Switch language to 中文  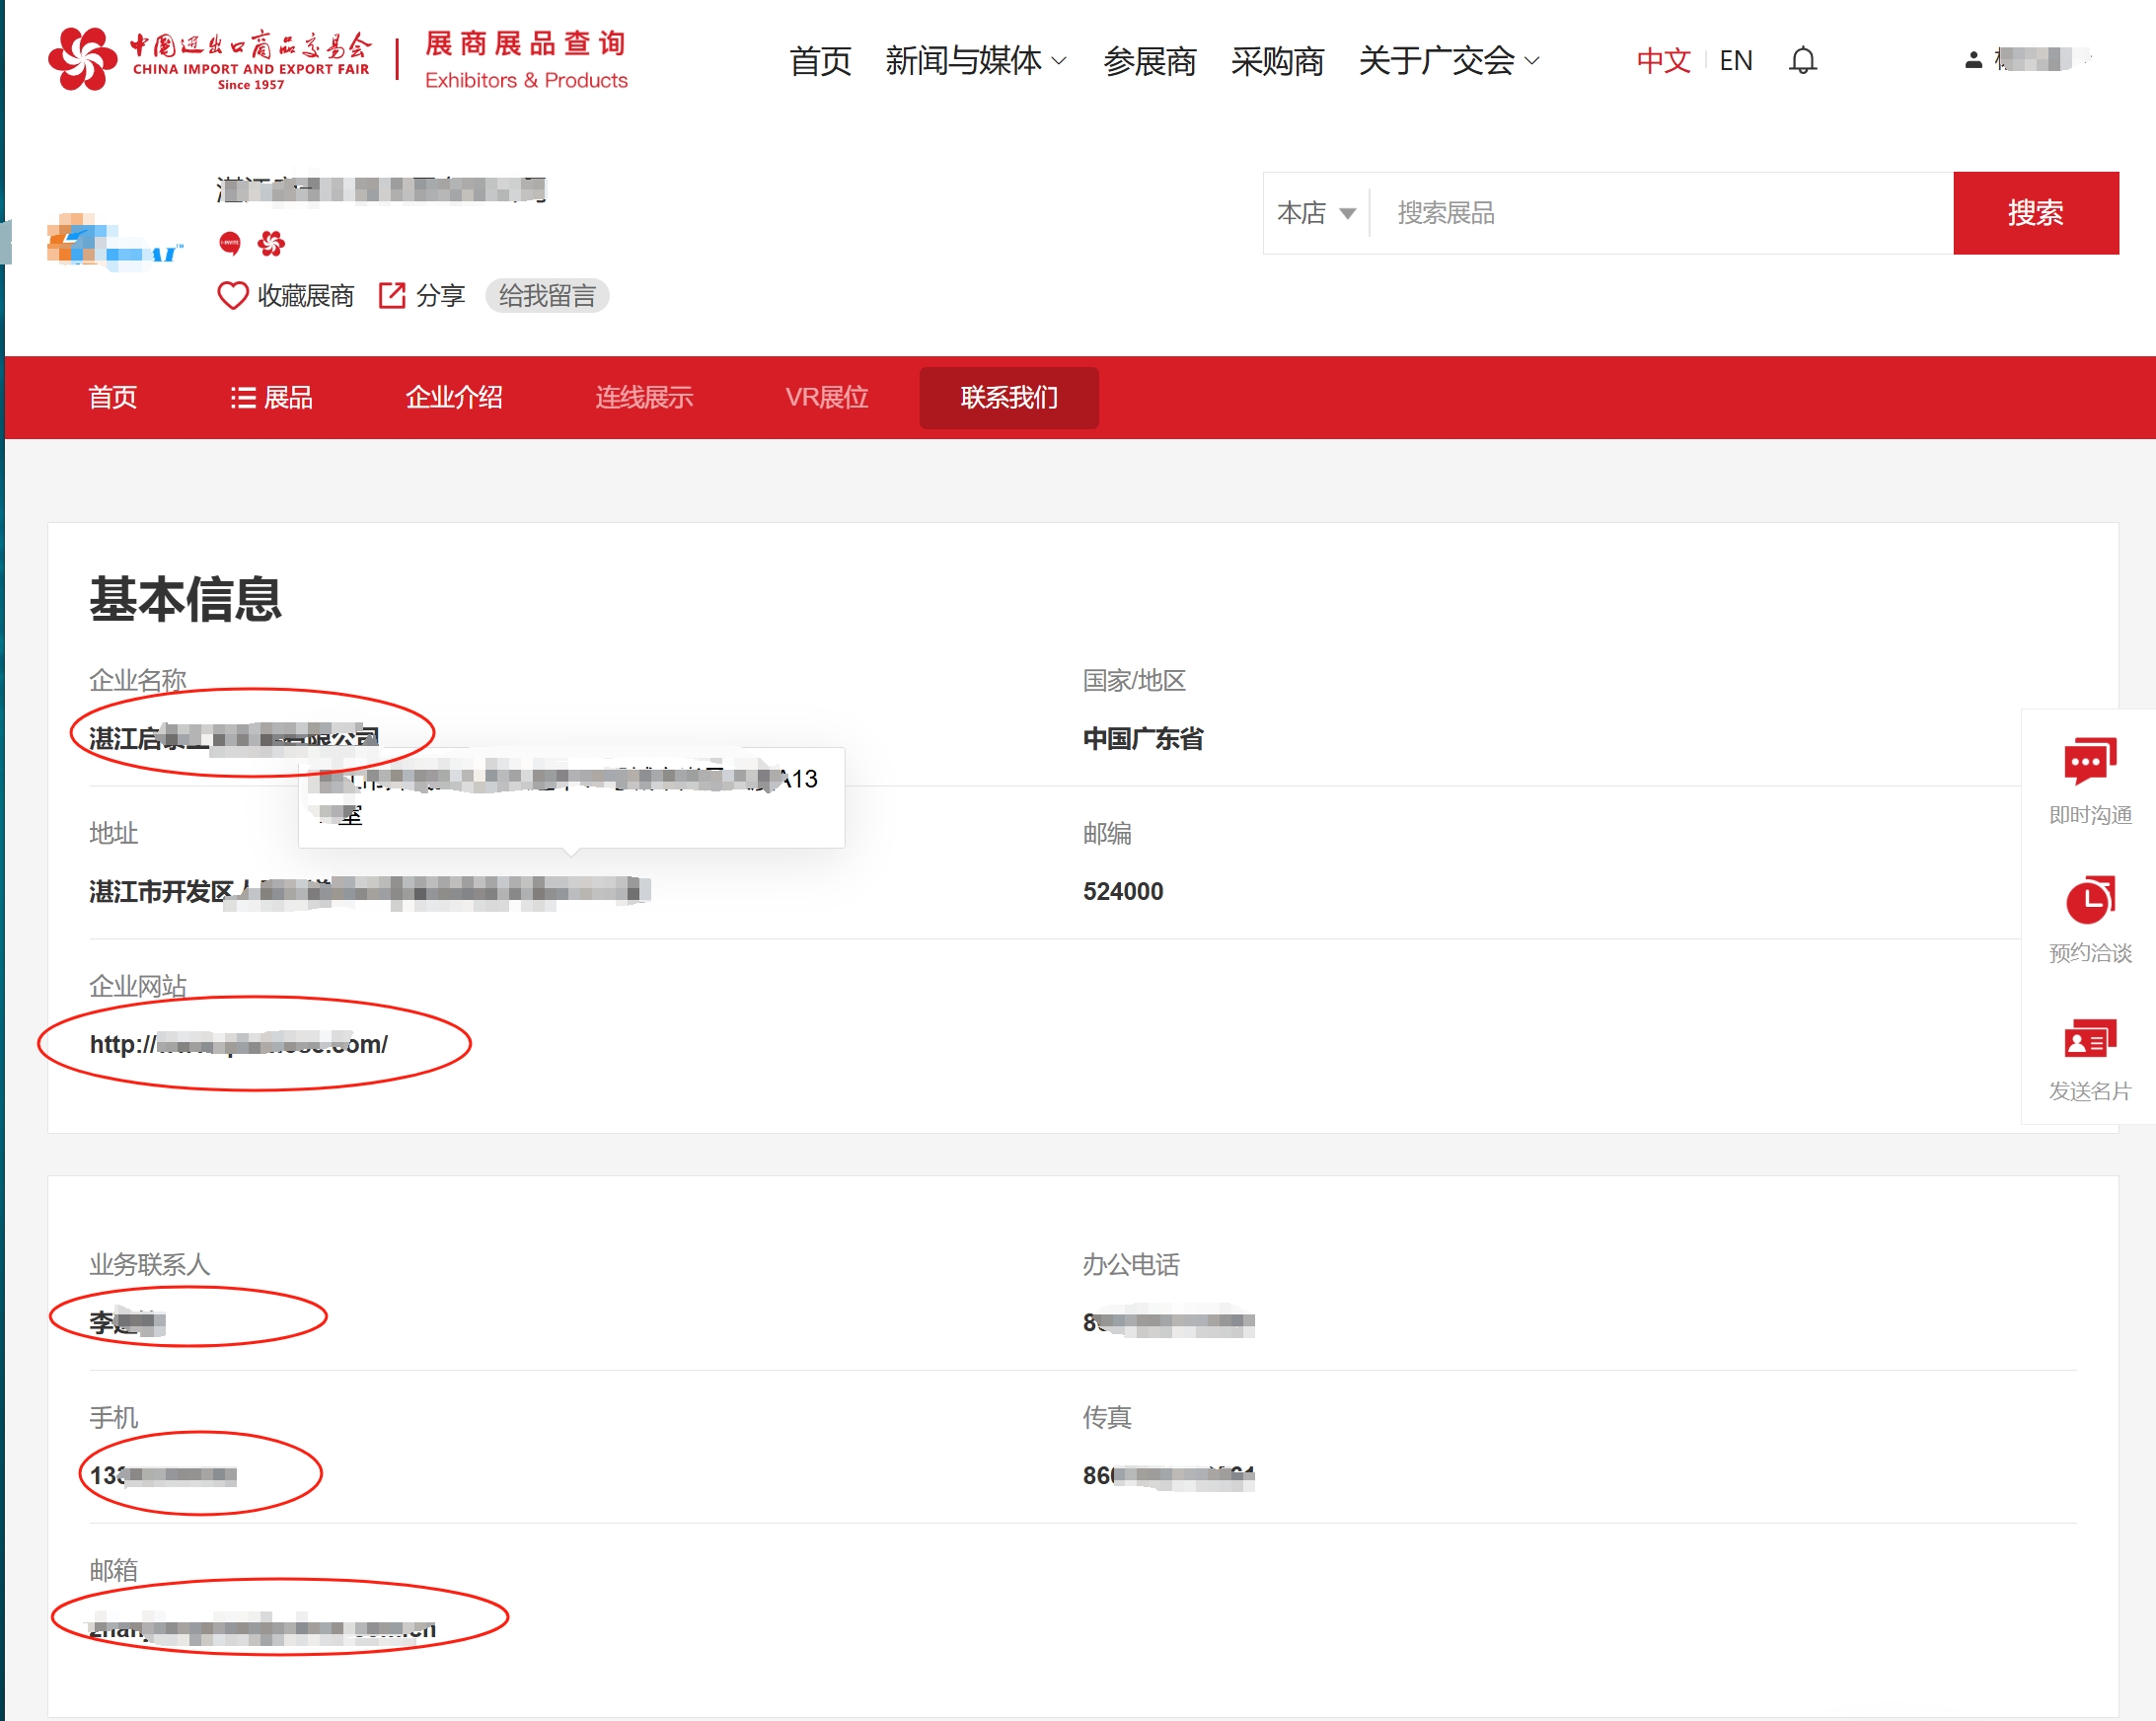(1663, 61)
